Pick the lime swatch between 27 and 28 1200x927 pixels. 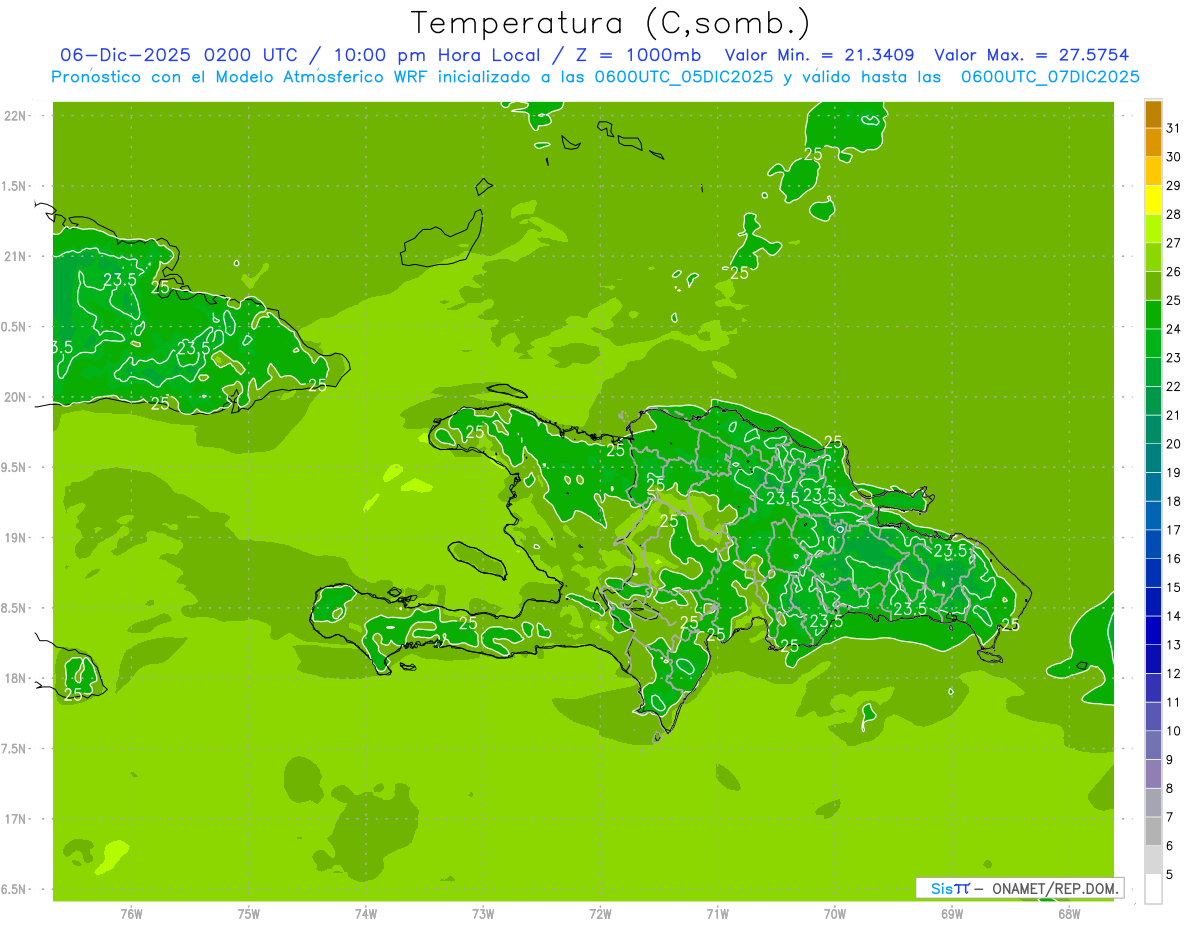pos(1153,229)
